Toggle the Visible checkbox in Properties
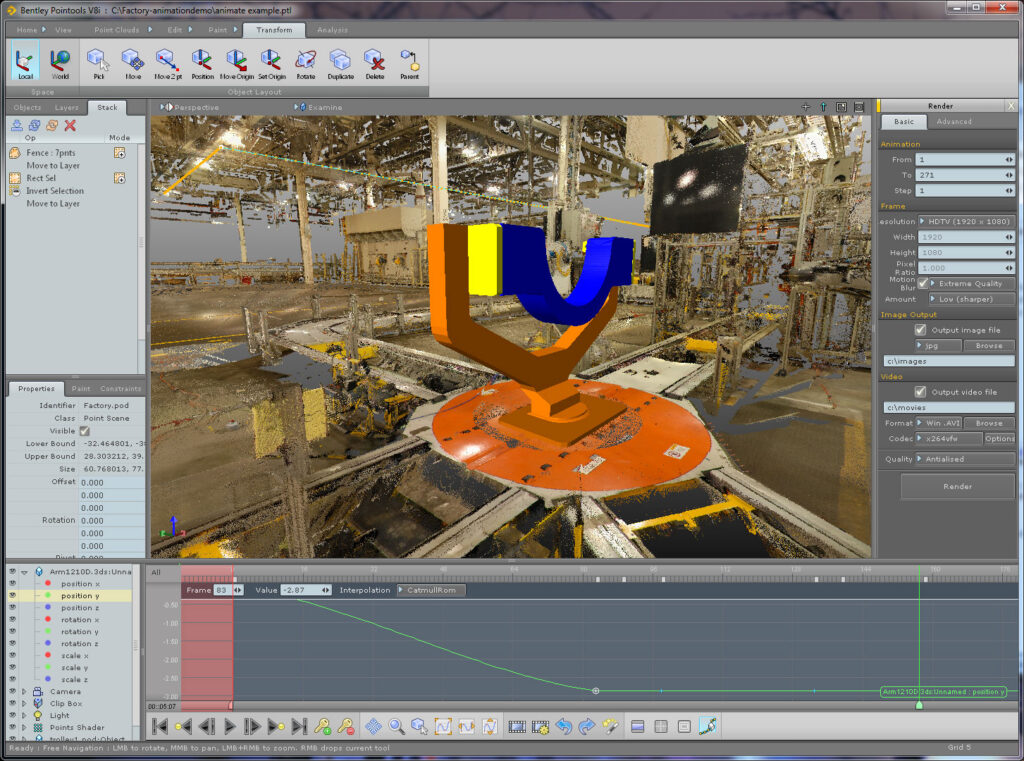This screenshot has height=761, width=1024. [x=84, y=431]
